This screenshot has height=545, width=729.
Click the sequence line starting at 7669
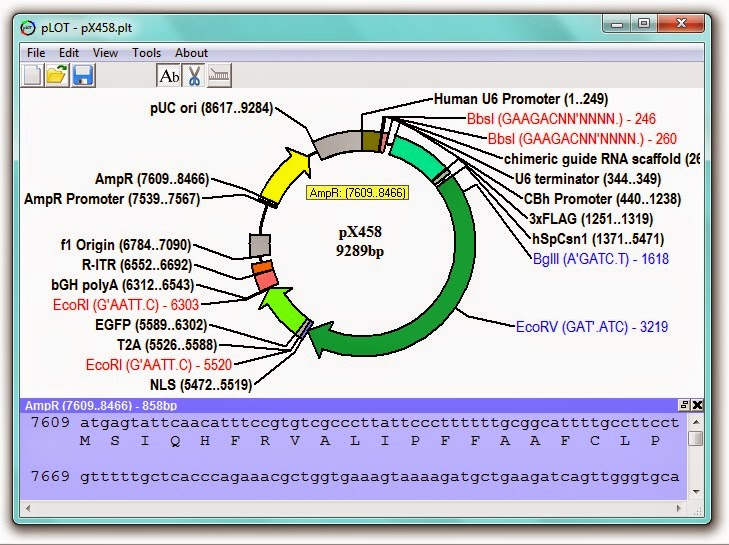pyautogui.click(x=355, y=476)
